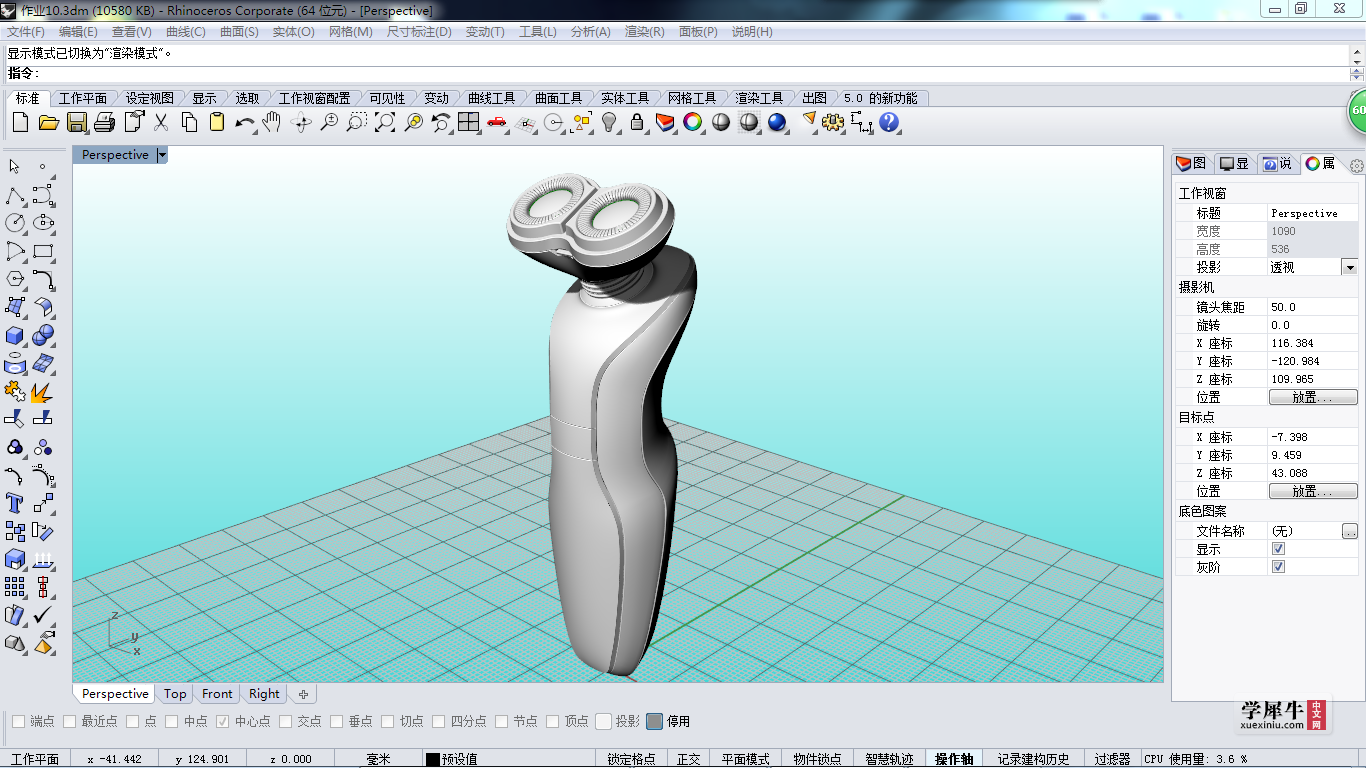
Task: Click the camera 放置... button
Action: 1313,397
